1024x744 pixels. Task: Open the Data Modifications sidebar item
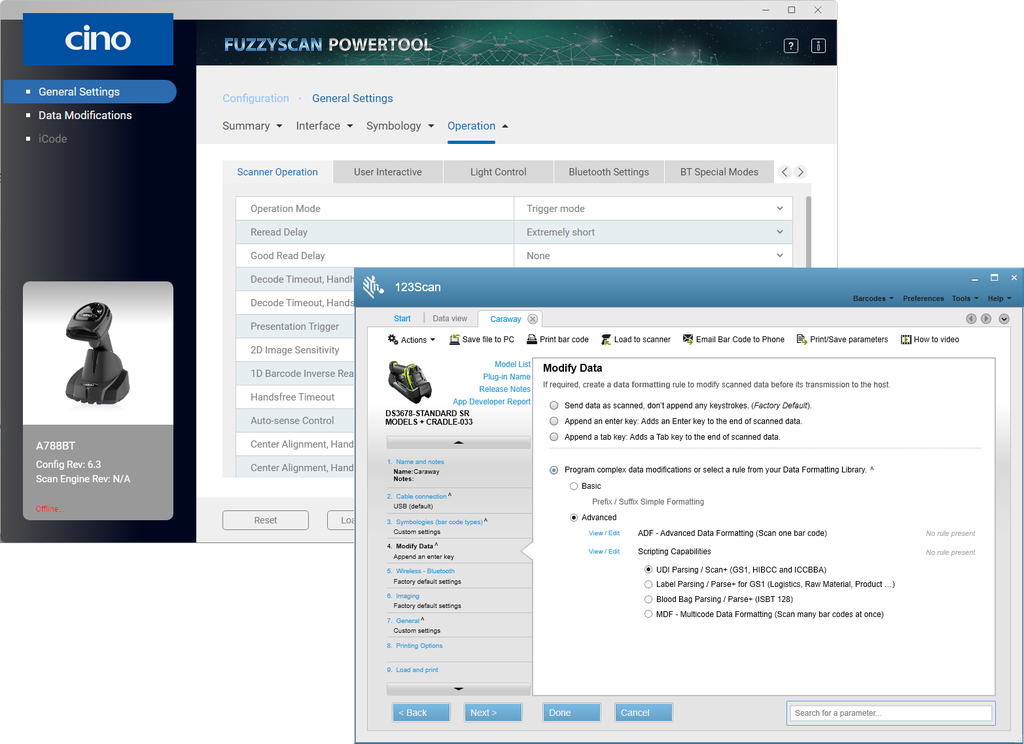click(85, 115)
